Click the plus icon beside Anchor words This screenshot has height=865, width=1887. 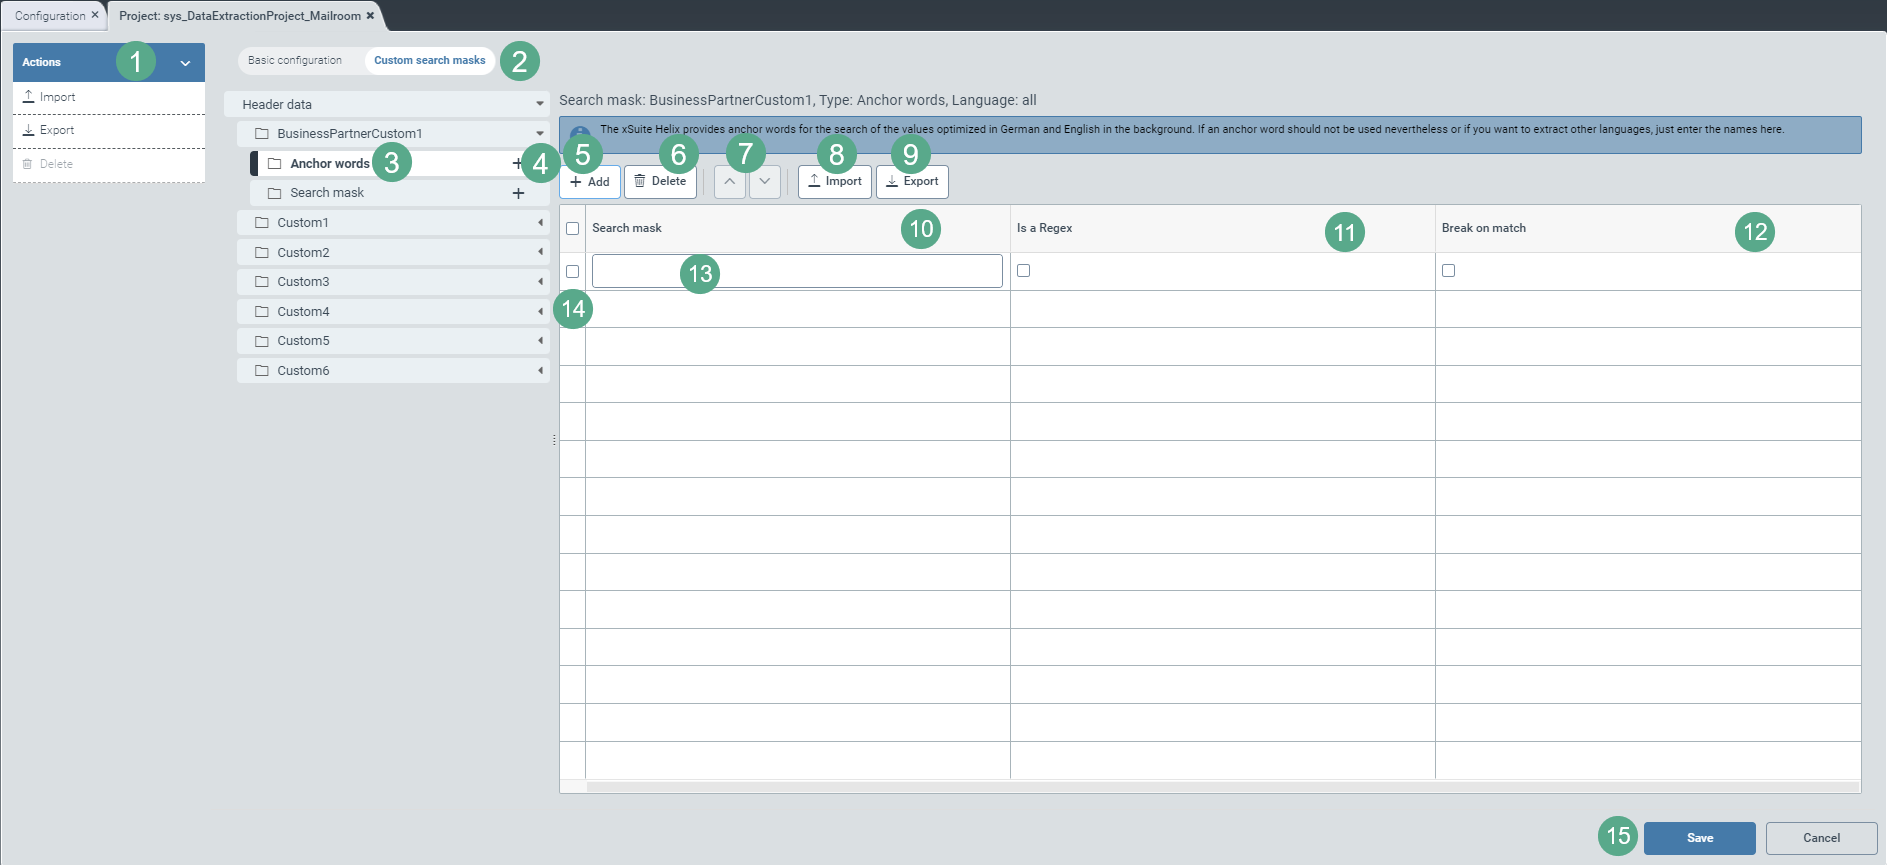click(x=517, y=163)
